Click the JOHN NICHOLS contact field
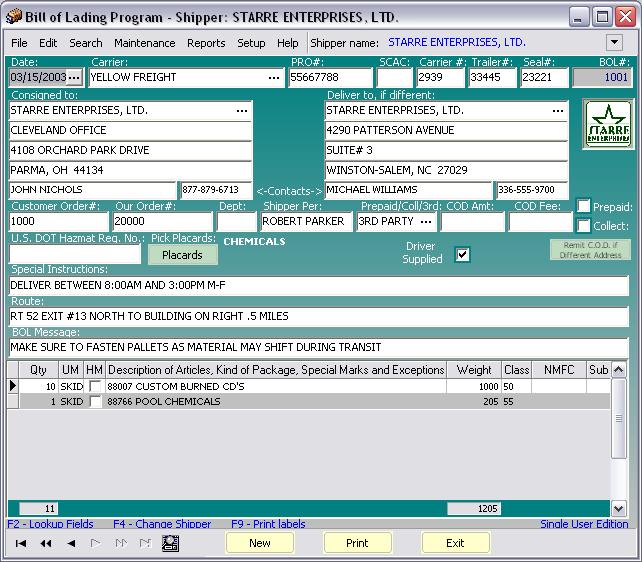Image resolution: width=642 pixels, height=562 pixels. click(x=93, y=190)
